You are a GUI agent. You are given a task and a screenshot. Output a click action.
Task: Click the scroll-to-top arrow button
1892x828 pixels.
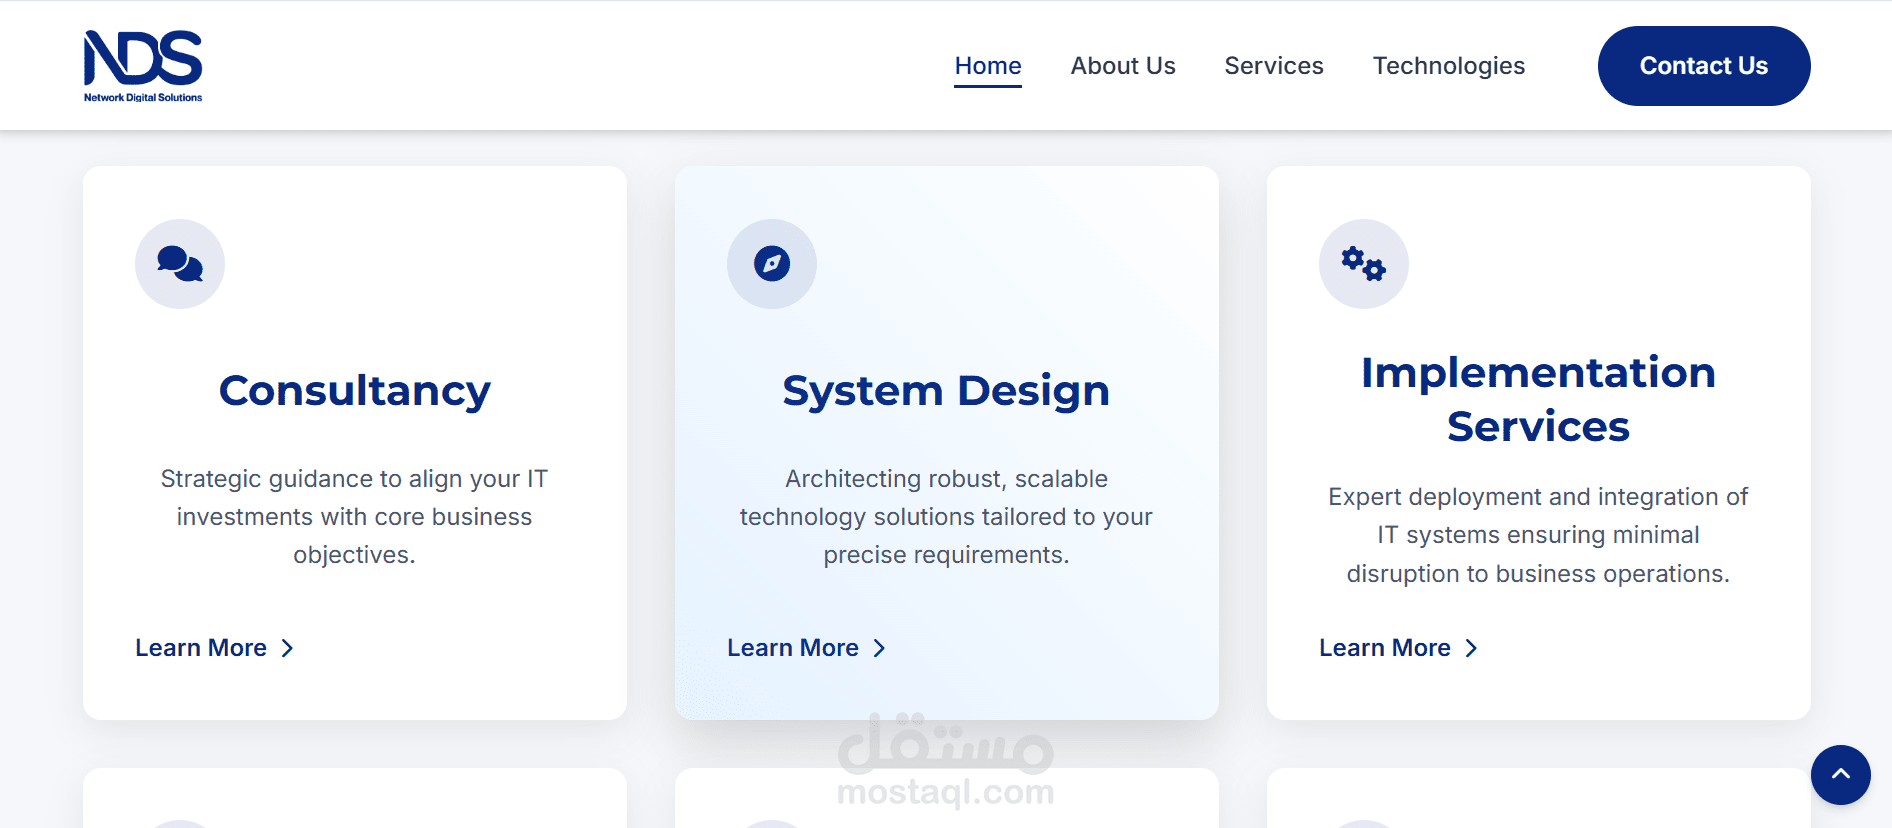[x=1841, y=775]
